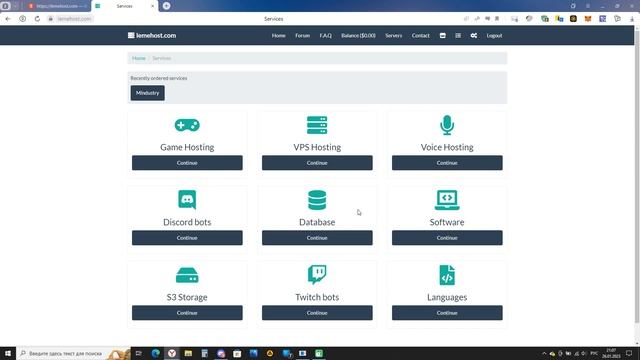This screenshot has height=360, width=640.
Task: Click the browser reload button
Action: pyautogui.click(x=37, y=19)
